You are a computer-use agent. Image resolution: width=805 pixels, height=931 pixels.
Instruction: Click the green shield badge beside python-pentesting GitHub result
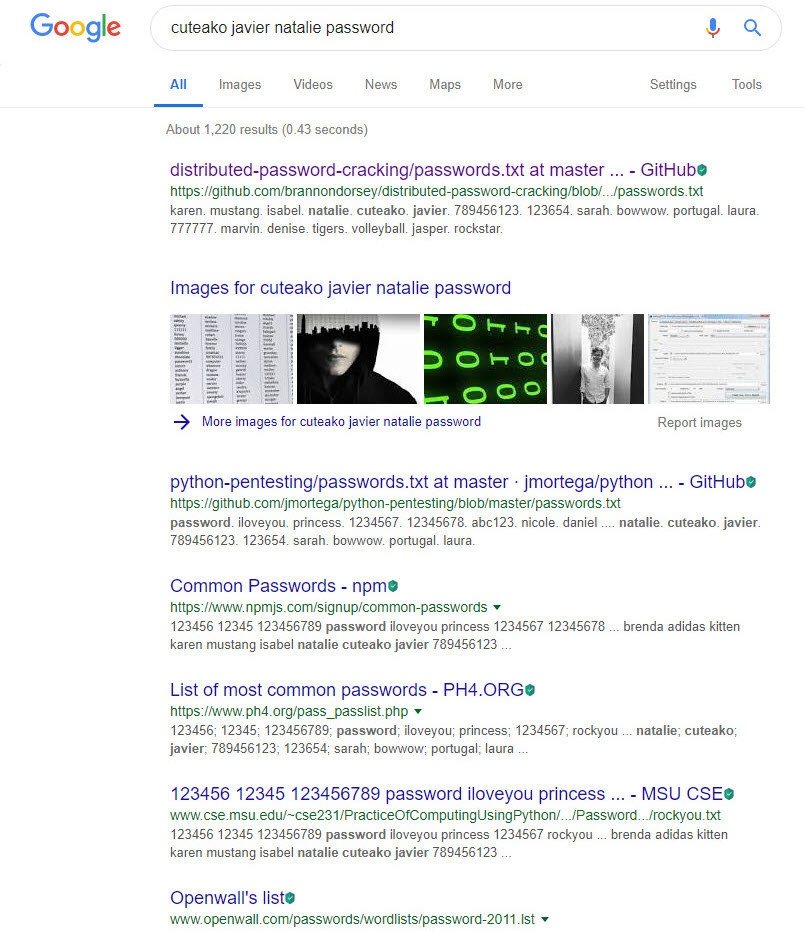click(x=750, y=482)
